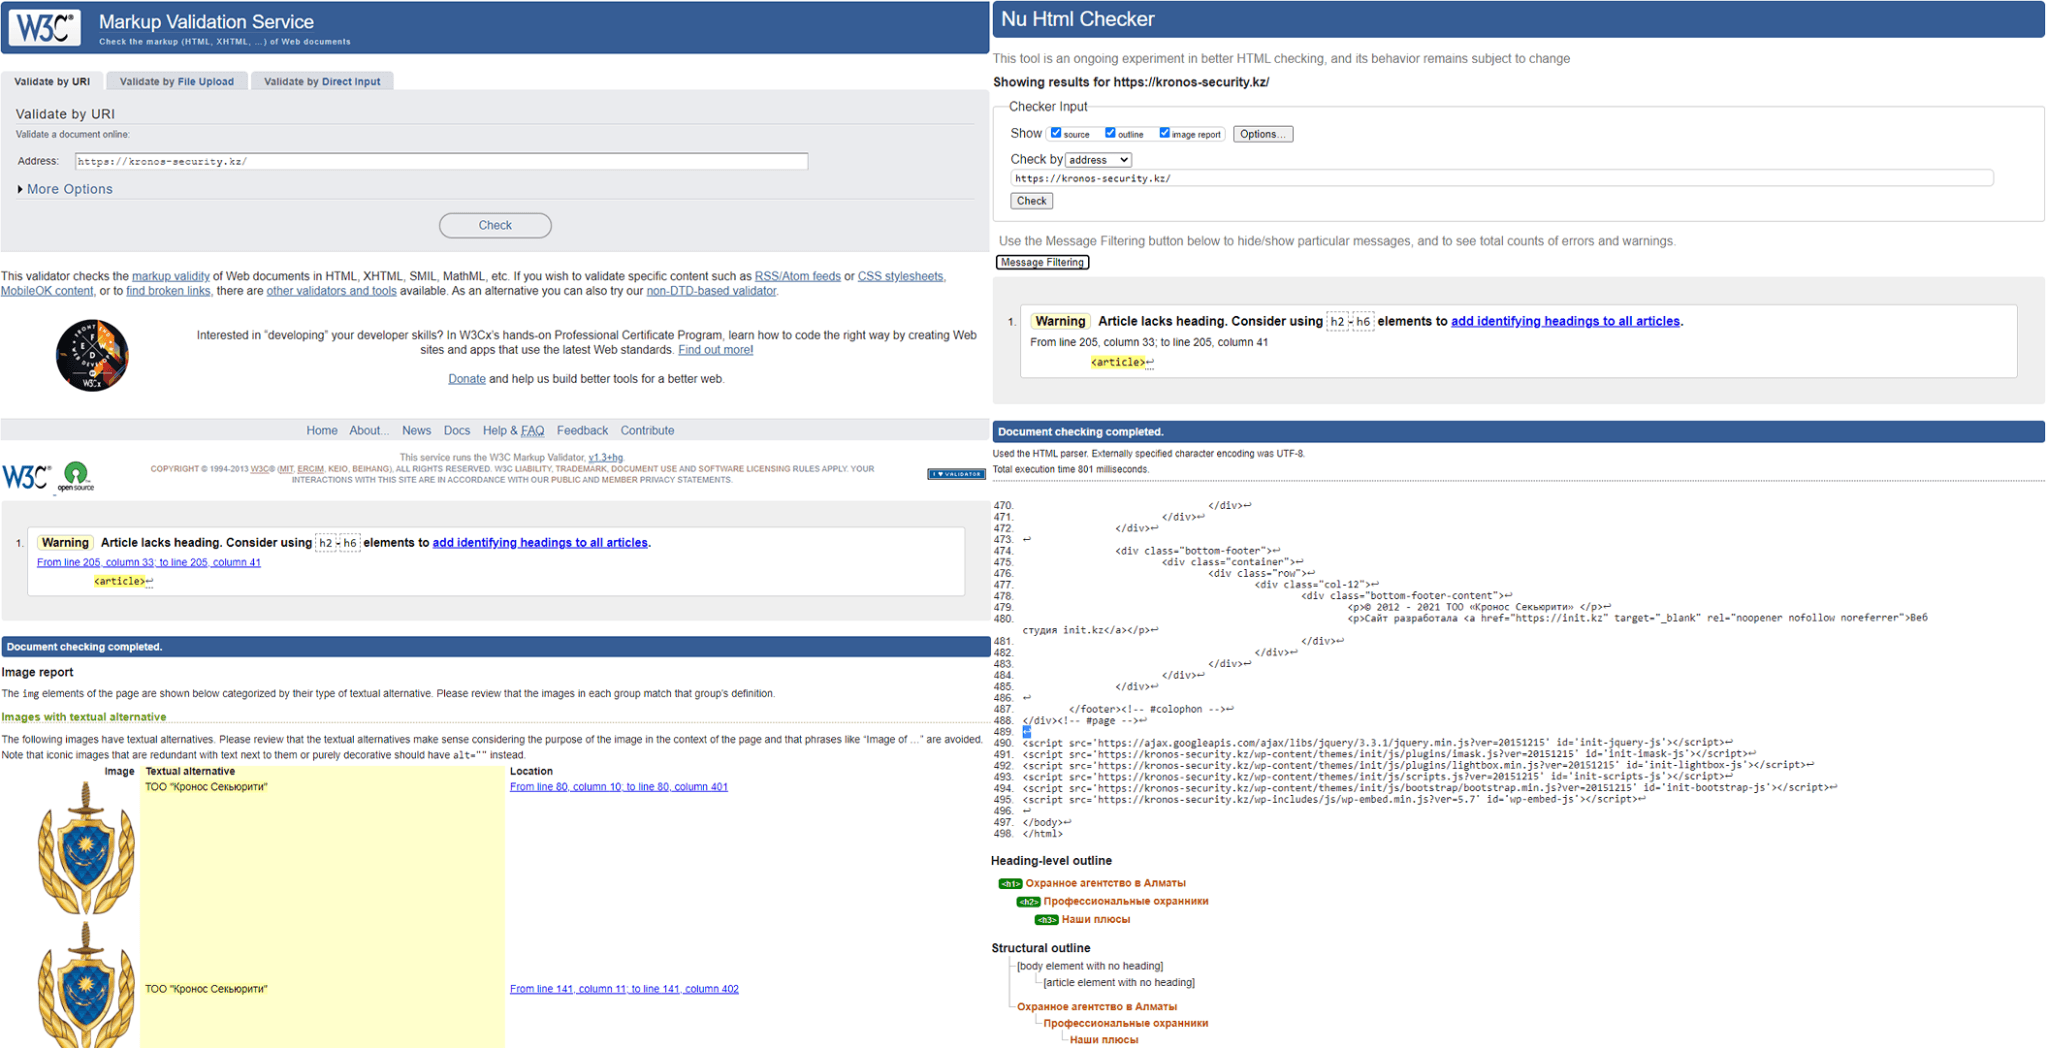2048x1049 pixels.
Task: Click Images with textual alternative heading
Action: coord(84,718)
